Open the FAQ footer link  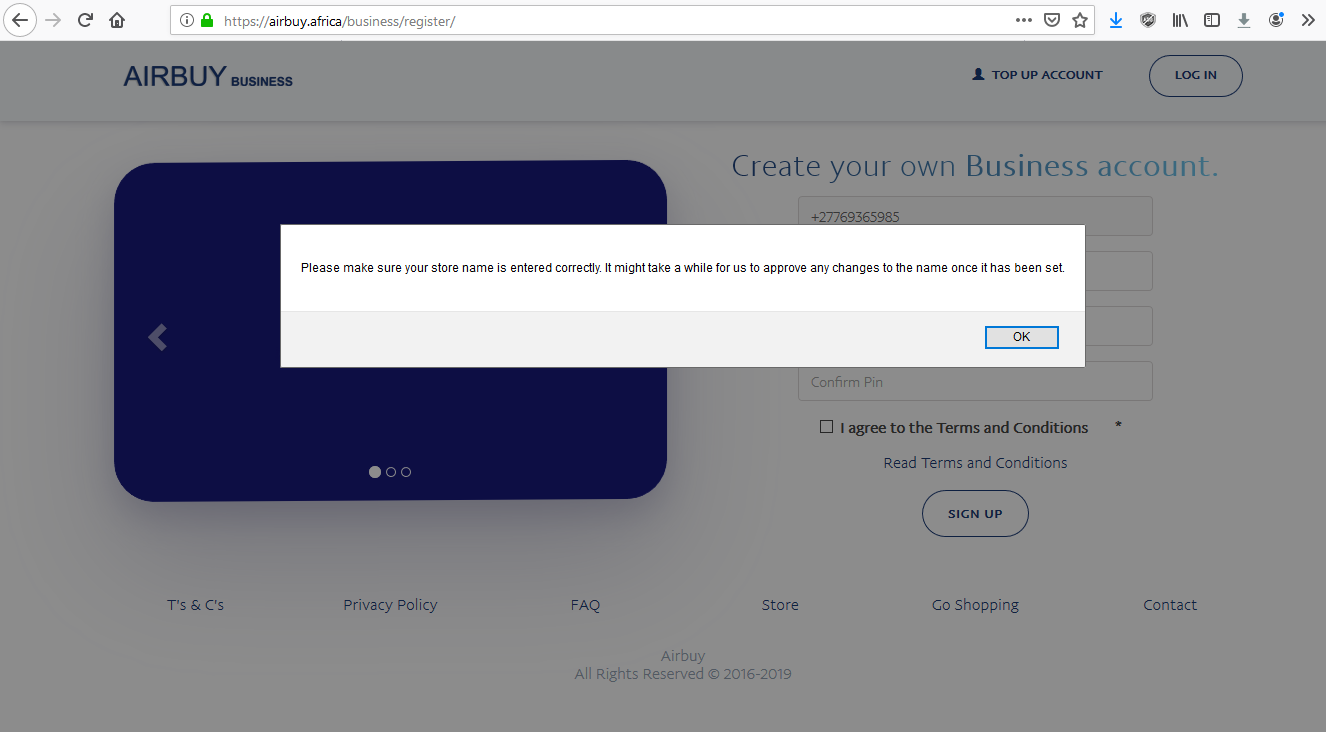[x=585, y=605]
